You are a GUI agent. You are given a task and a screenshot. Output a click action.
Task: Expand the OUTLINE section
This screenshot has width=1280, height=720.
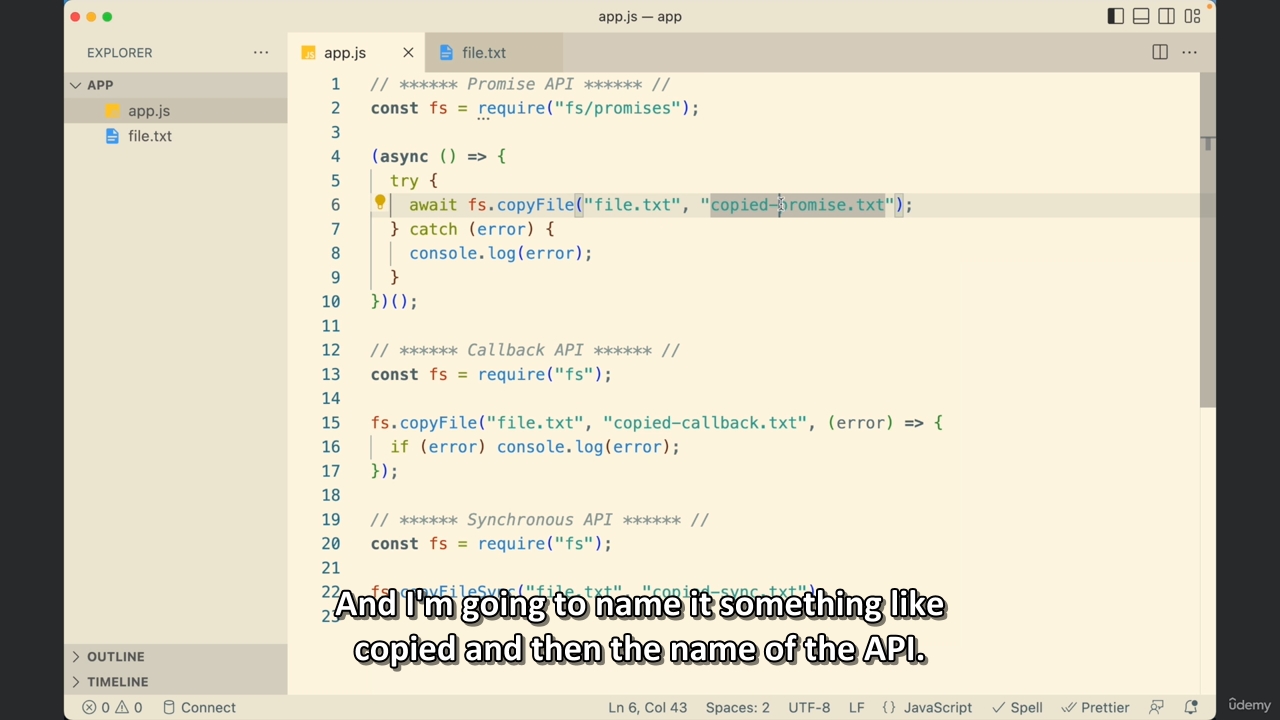176,657
